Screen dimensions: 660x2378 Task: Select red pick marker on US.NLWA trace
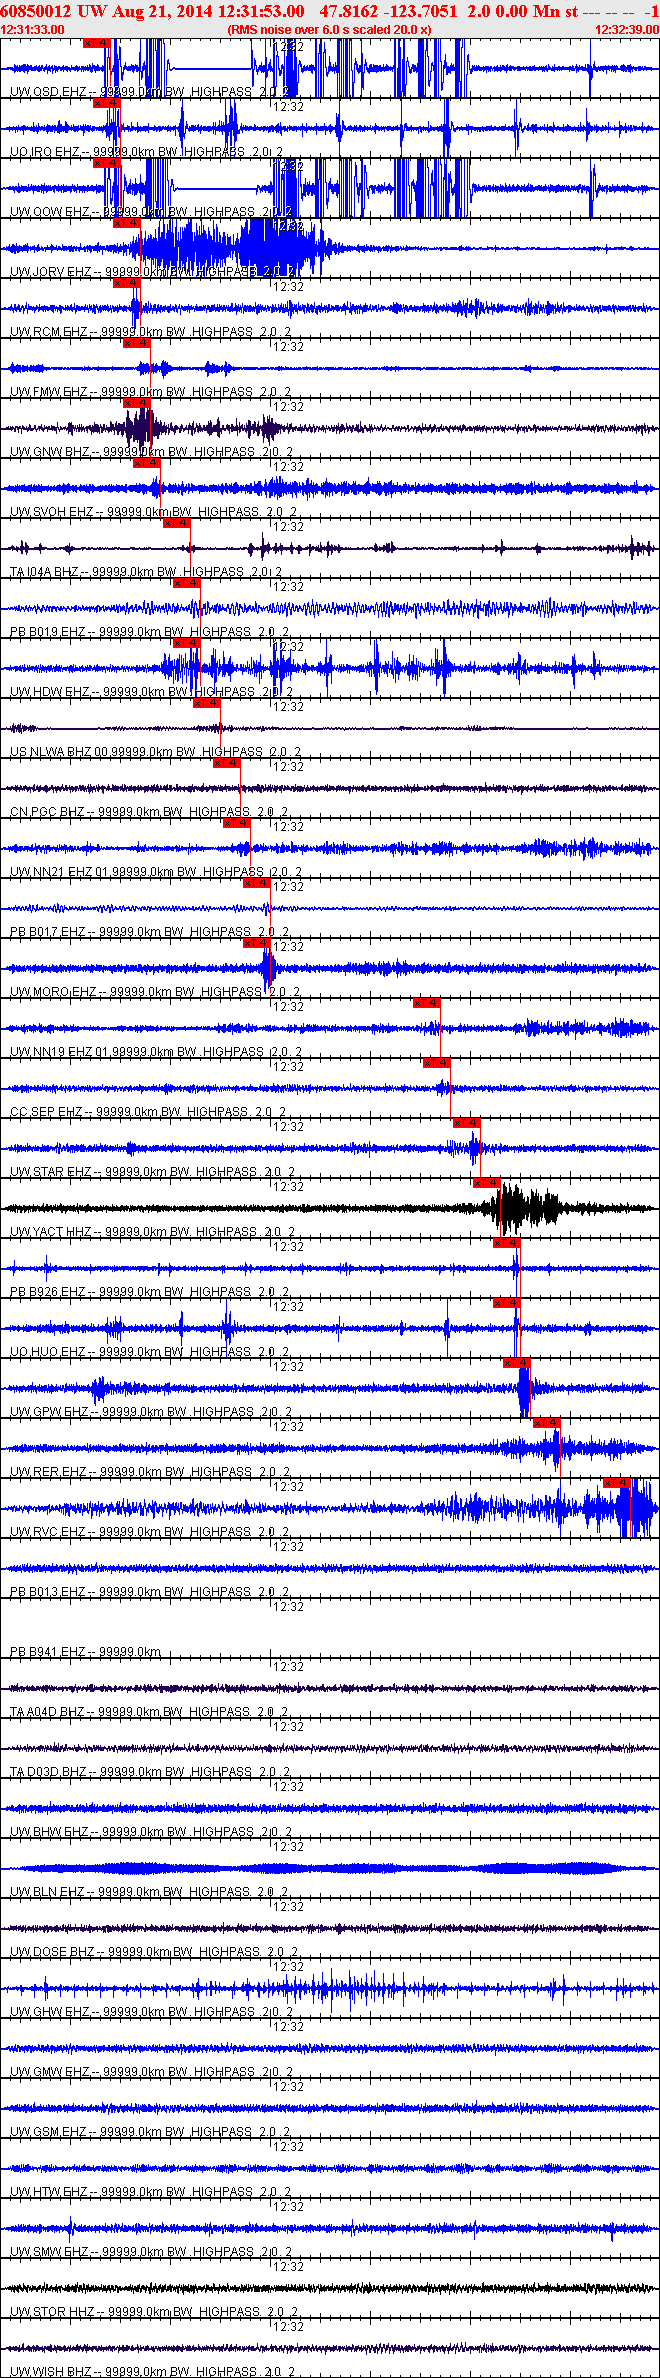(207, 703)
